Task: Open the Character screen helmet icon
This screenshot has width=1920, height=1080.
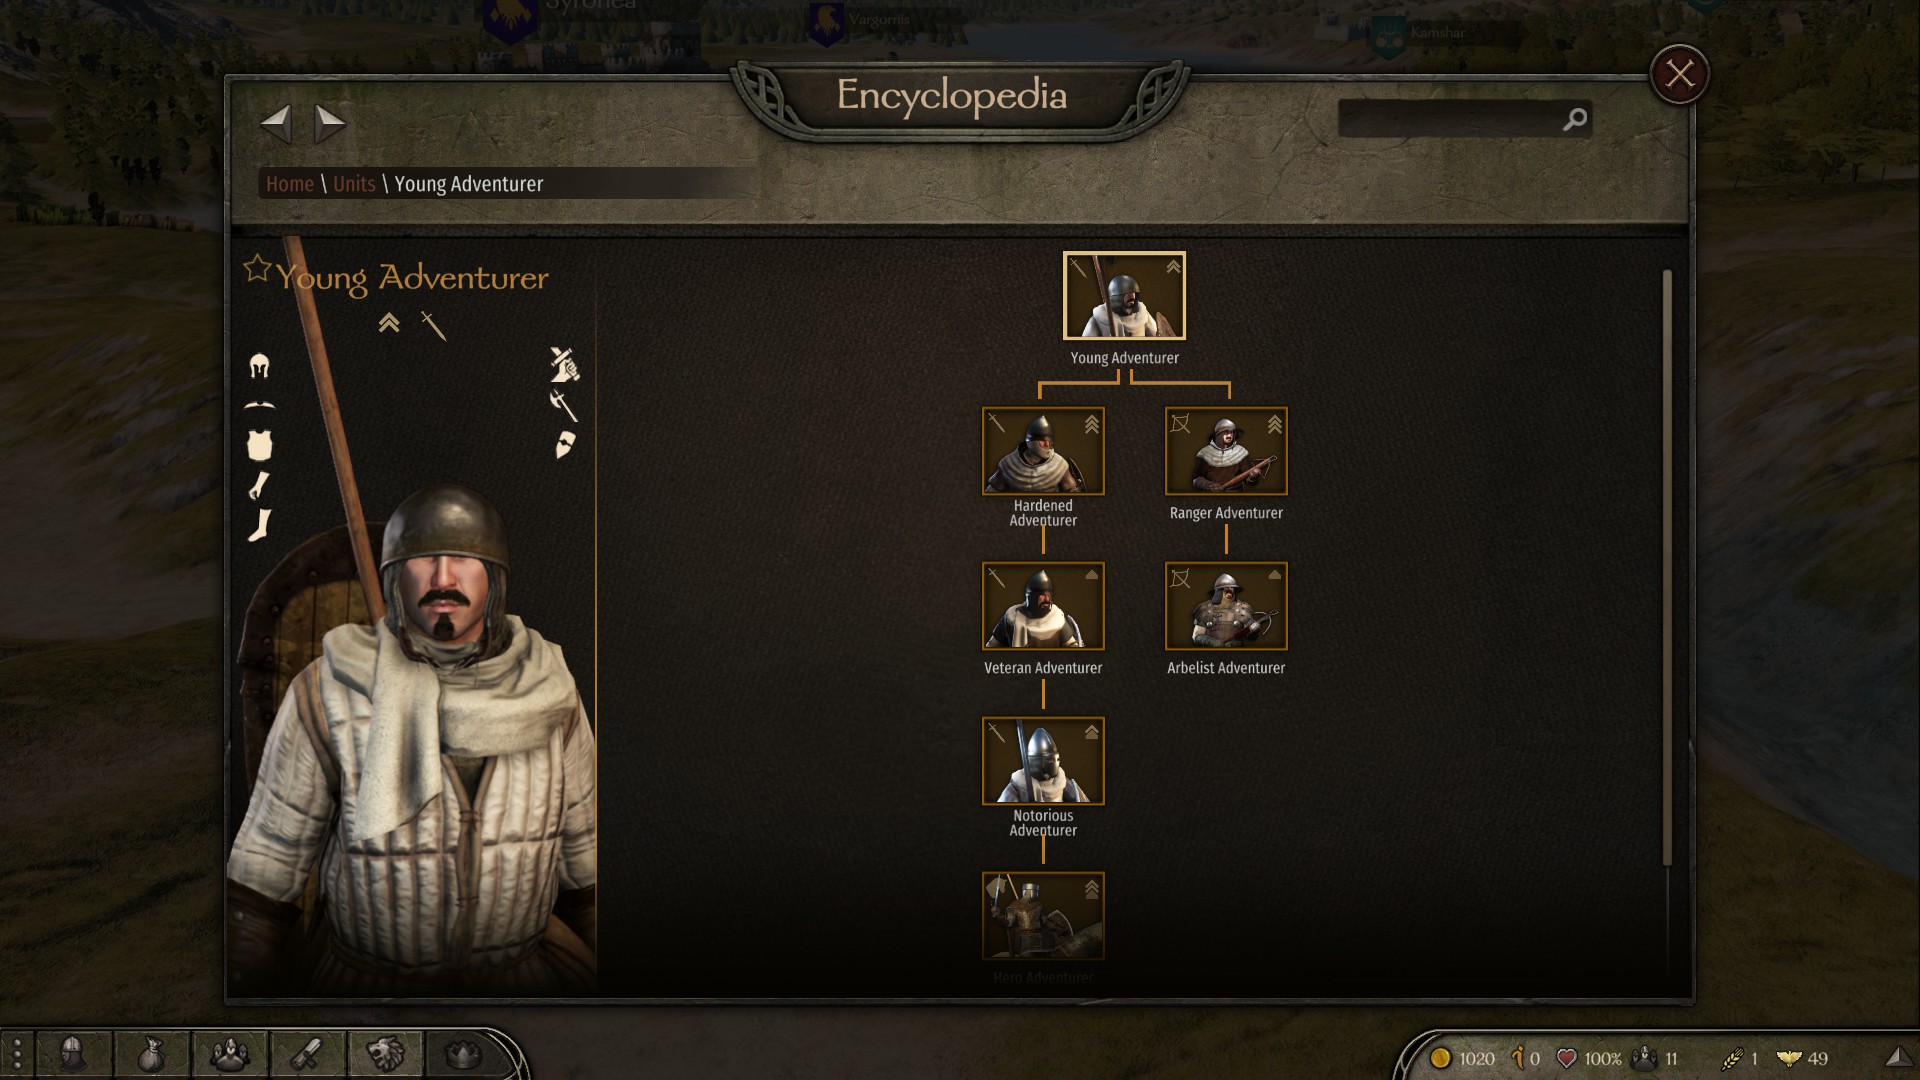Action: [x=73, y=1054]
